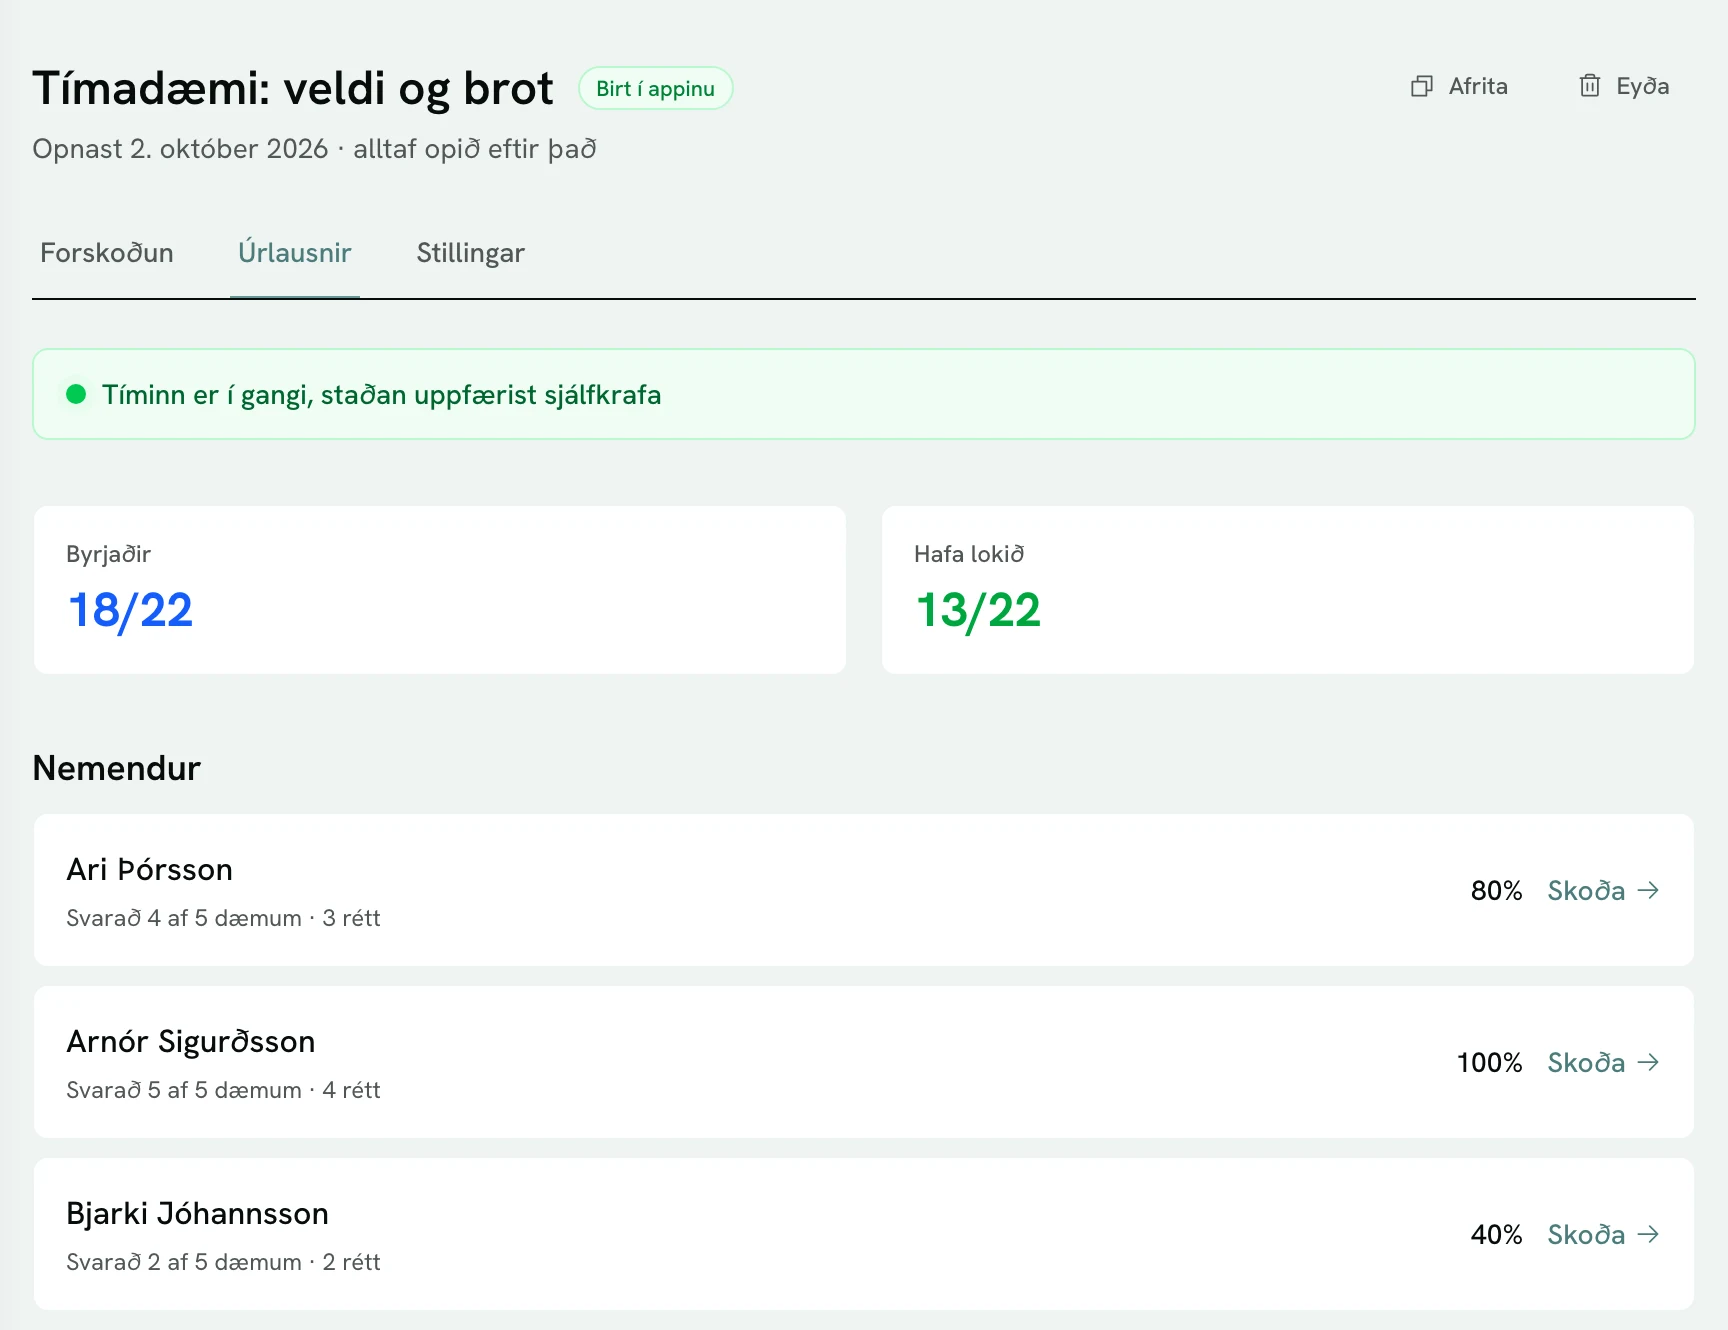Click the Bjarki Jóhannsson student row
This screenshot has width=1728, height=1330.
pyautogui.click(x=864, y=1234)
